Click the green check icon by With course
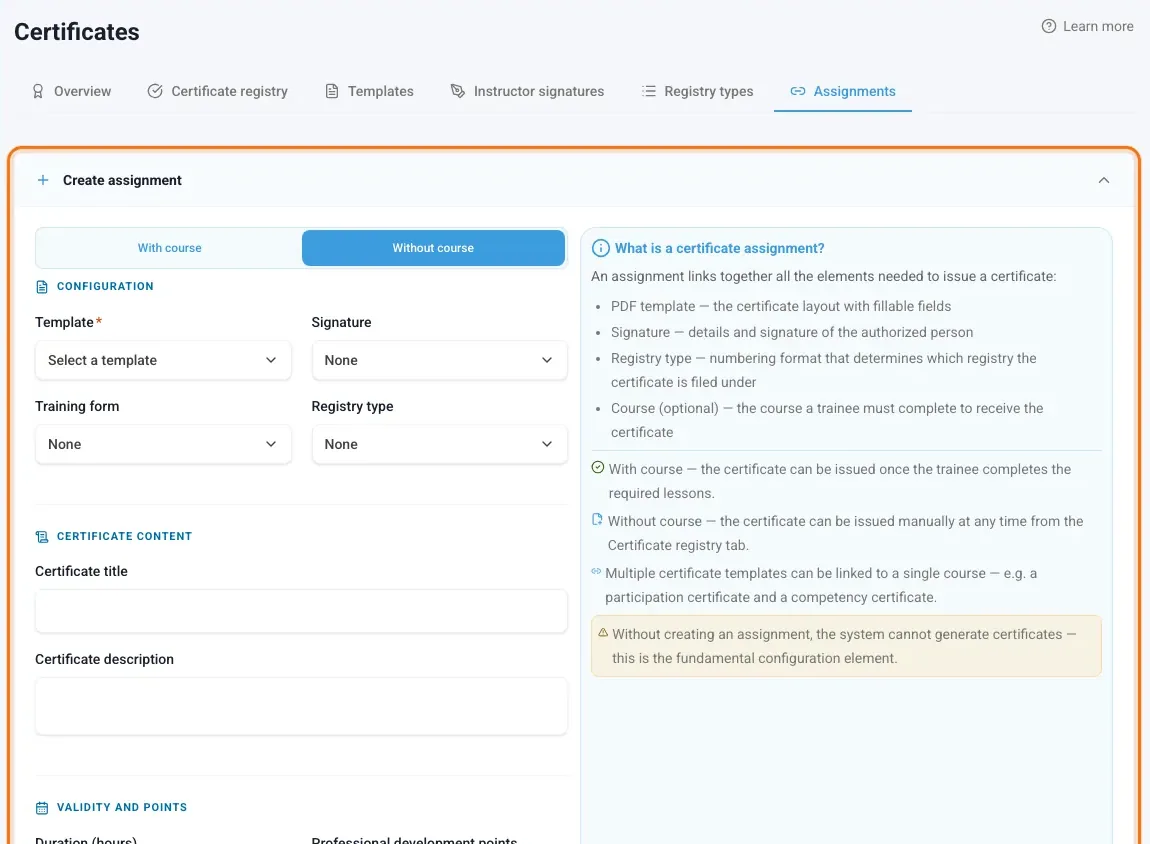The height and width of the screenshot is (844, 1150). coord(598,467)
